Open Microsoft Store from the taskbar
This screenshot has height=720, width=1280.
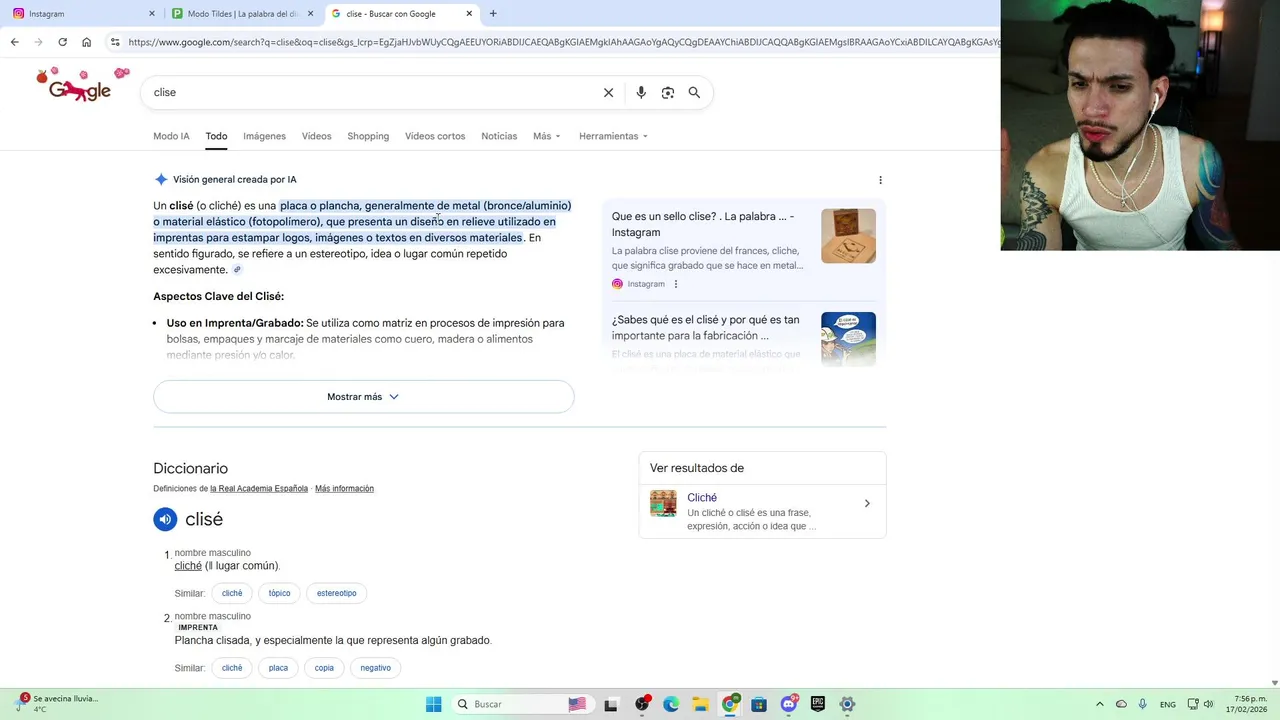coord(759,704)
